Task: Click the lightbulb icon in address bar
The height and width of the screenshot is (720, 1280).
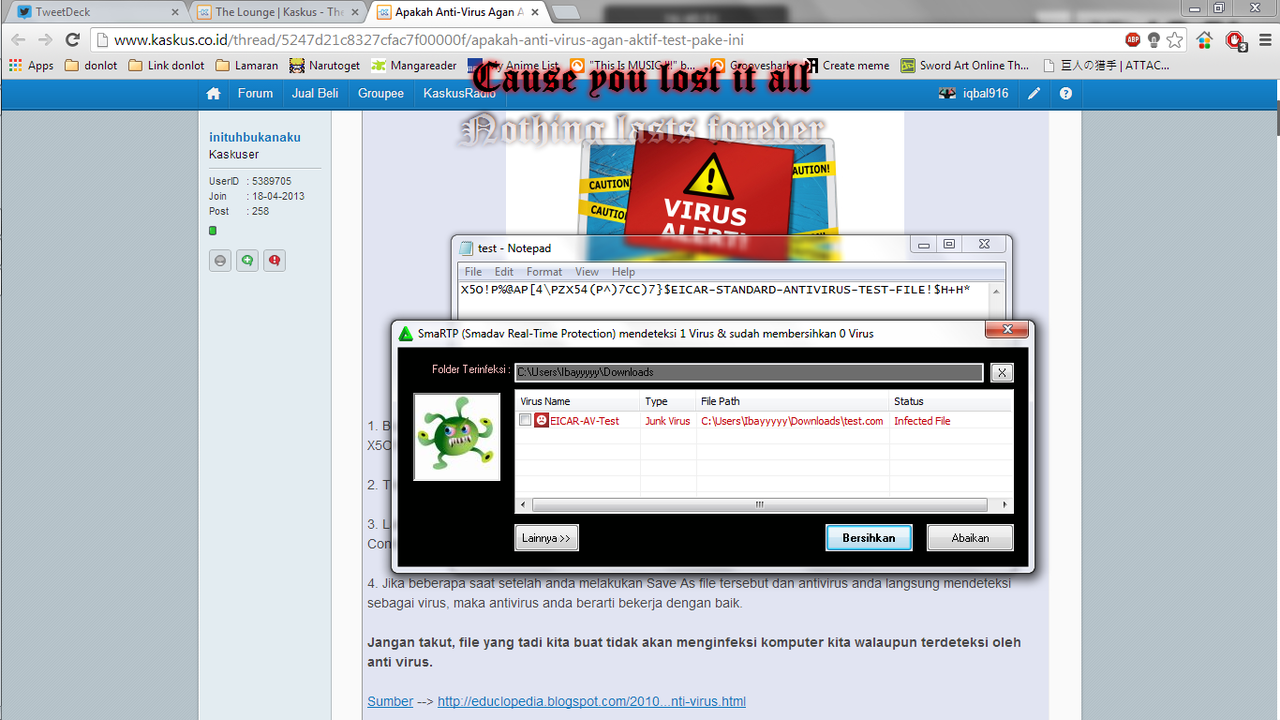Action: [1153, 40]
